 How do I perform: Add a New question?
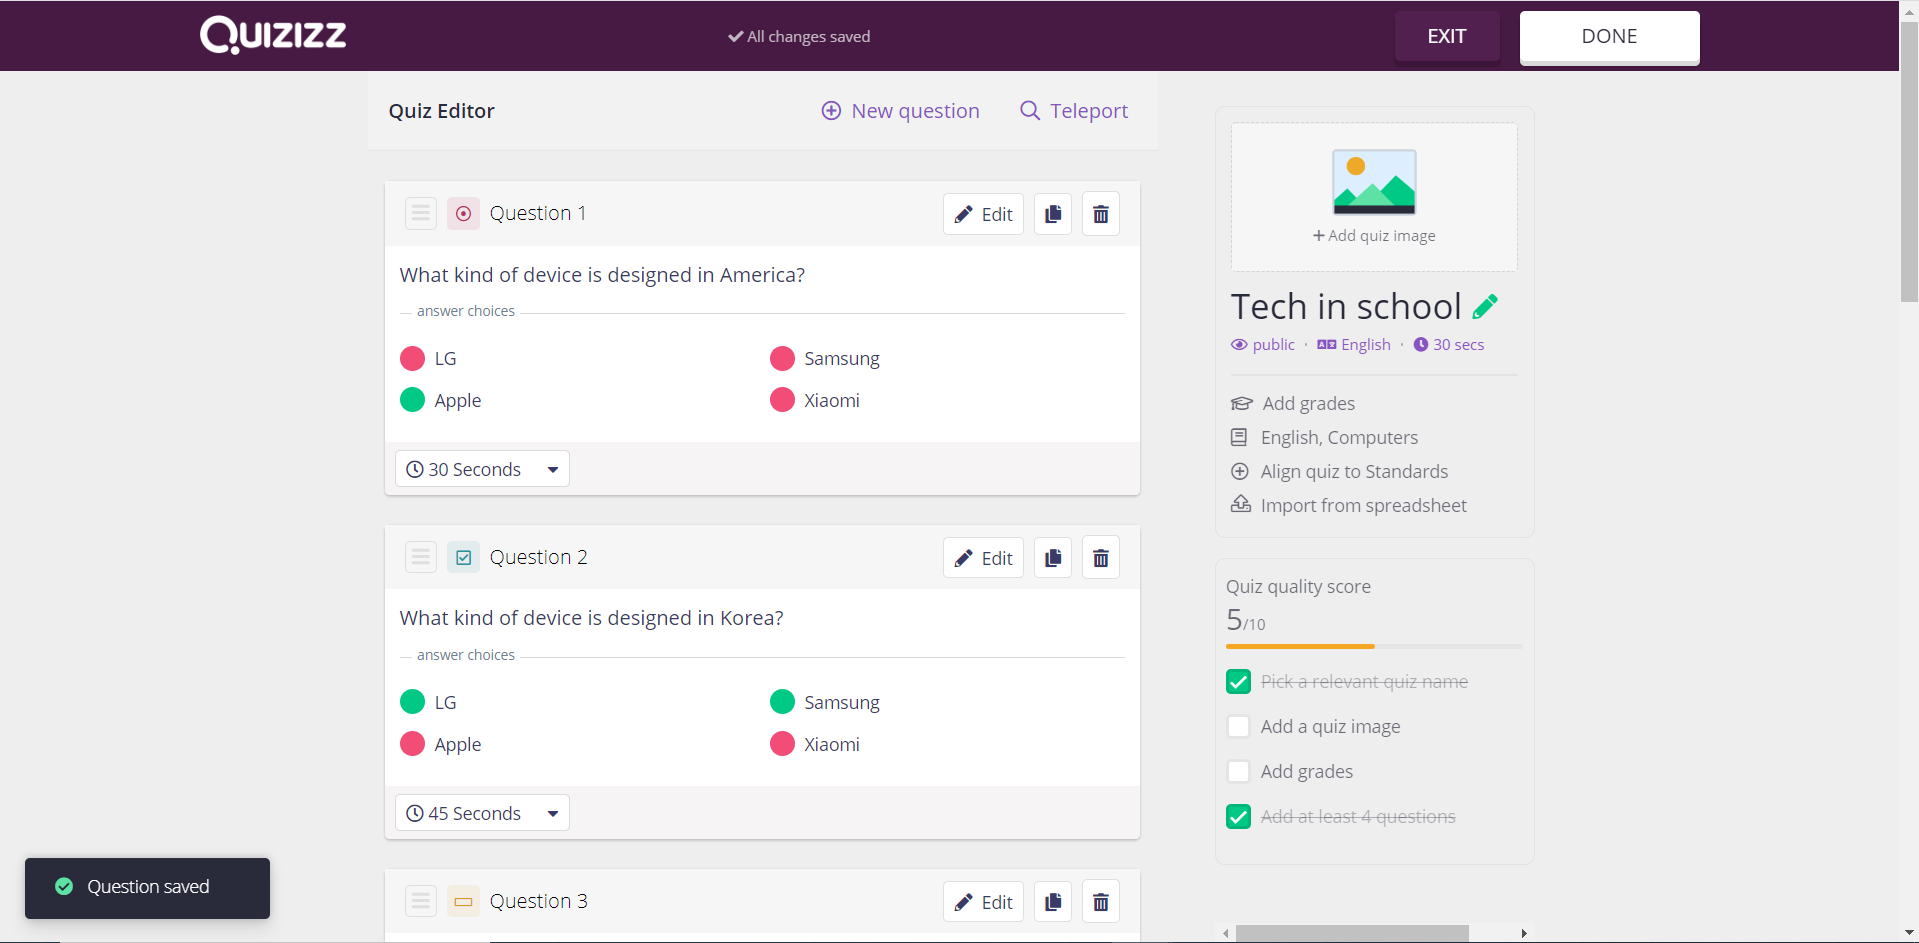(x=899, y=111)
